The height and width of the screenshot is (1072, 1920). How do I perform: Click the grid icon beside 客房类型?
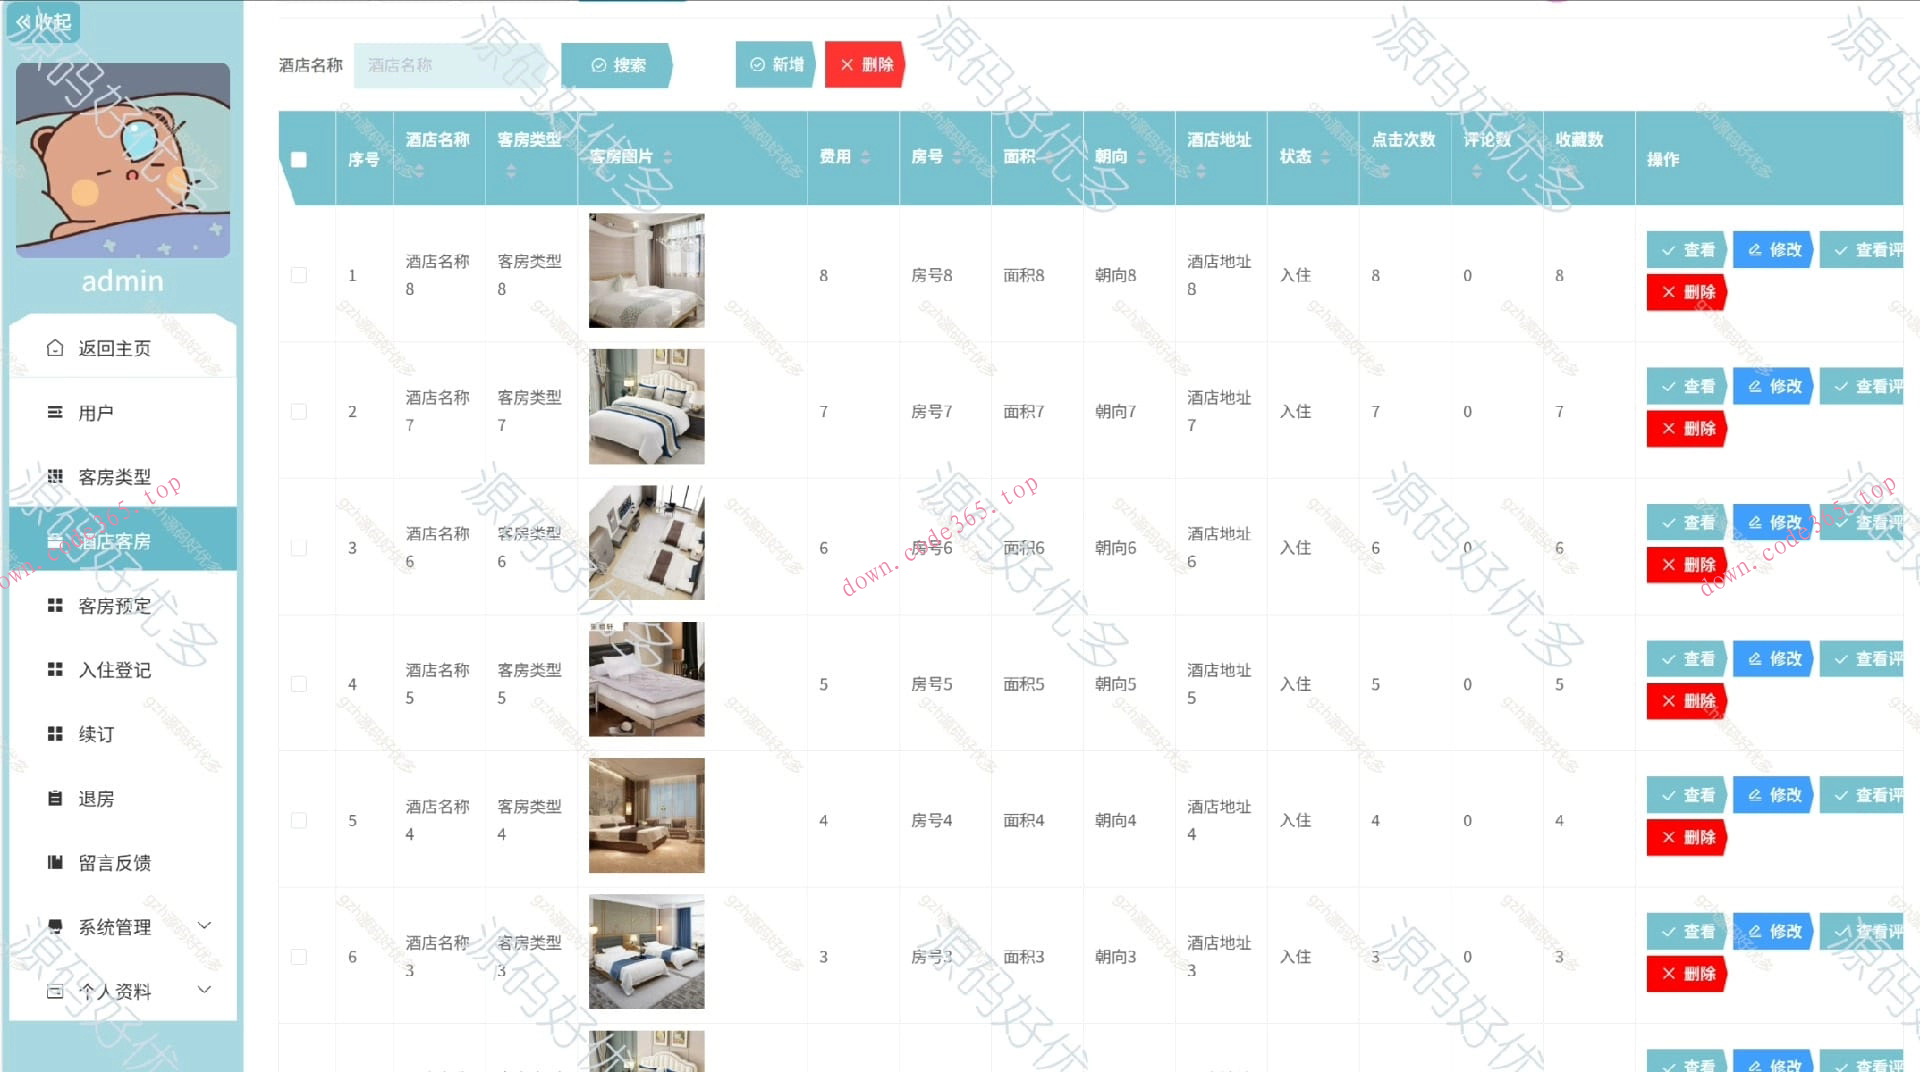(55, 477)
